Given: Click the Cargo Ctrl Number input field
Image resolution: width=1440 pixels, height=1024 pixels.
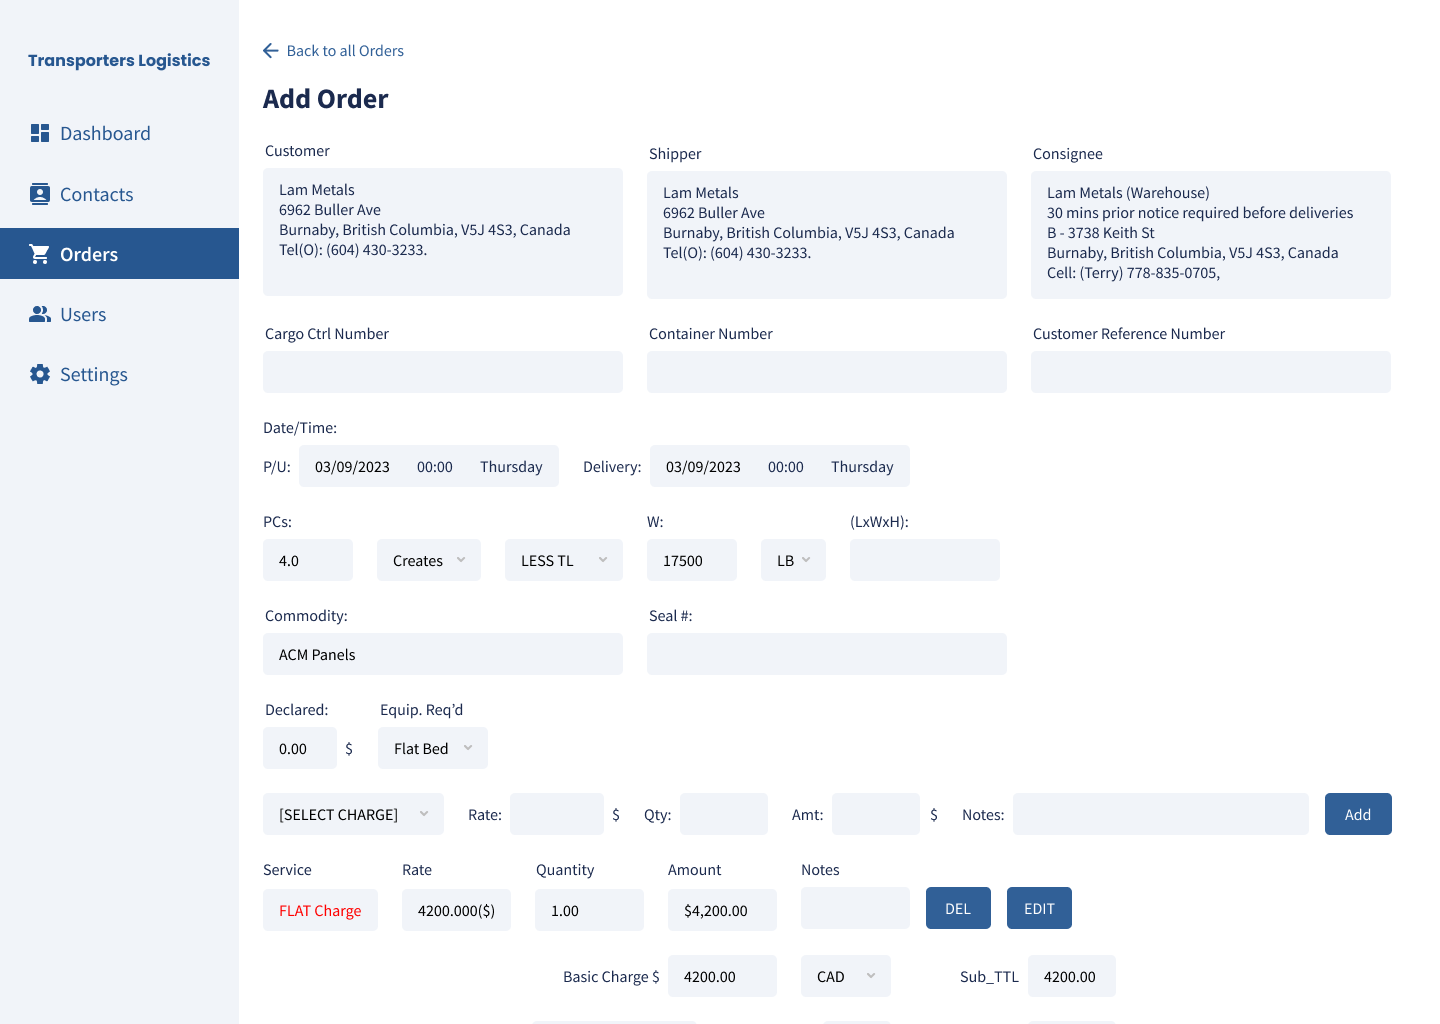Looking at the screenshot, I should pos(442,371).
